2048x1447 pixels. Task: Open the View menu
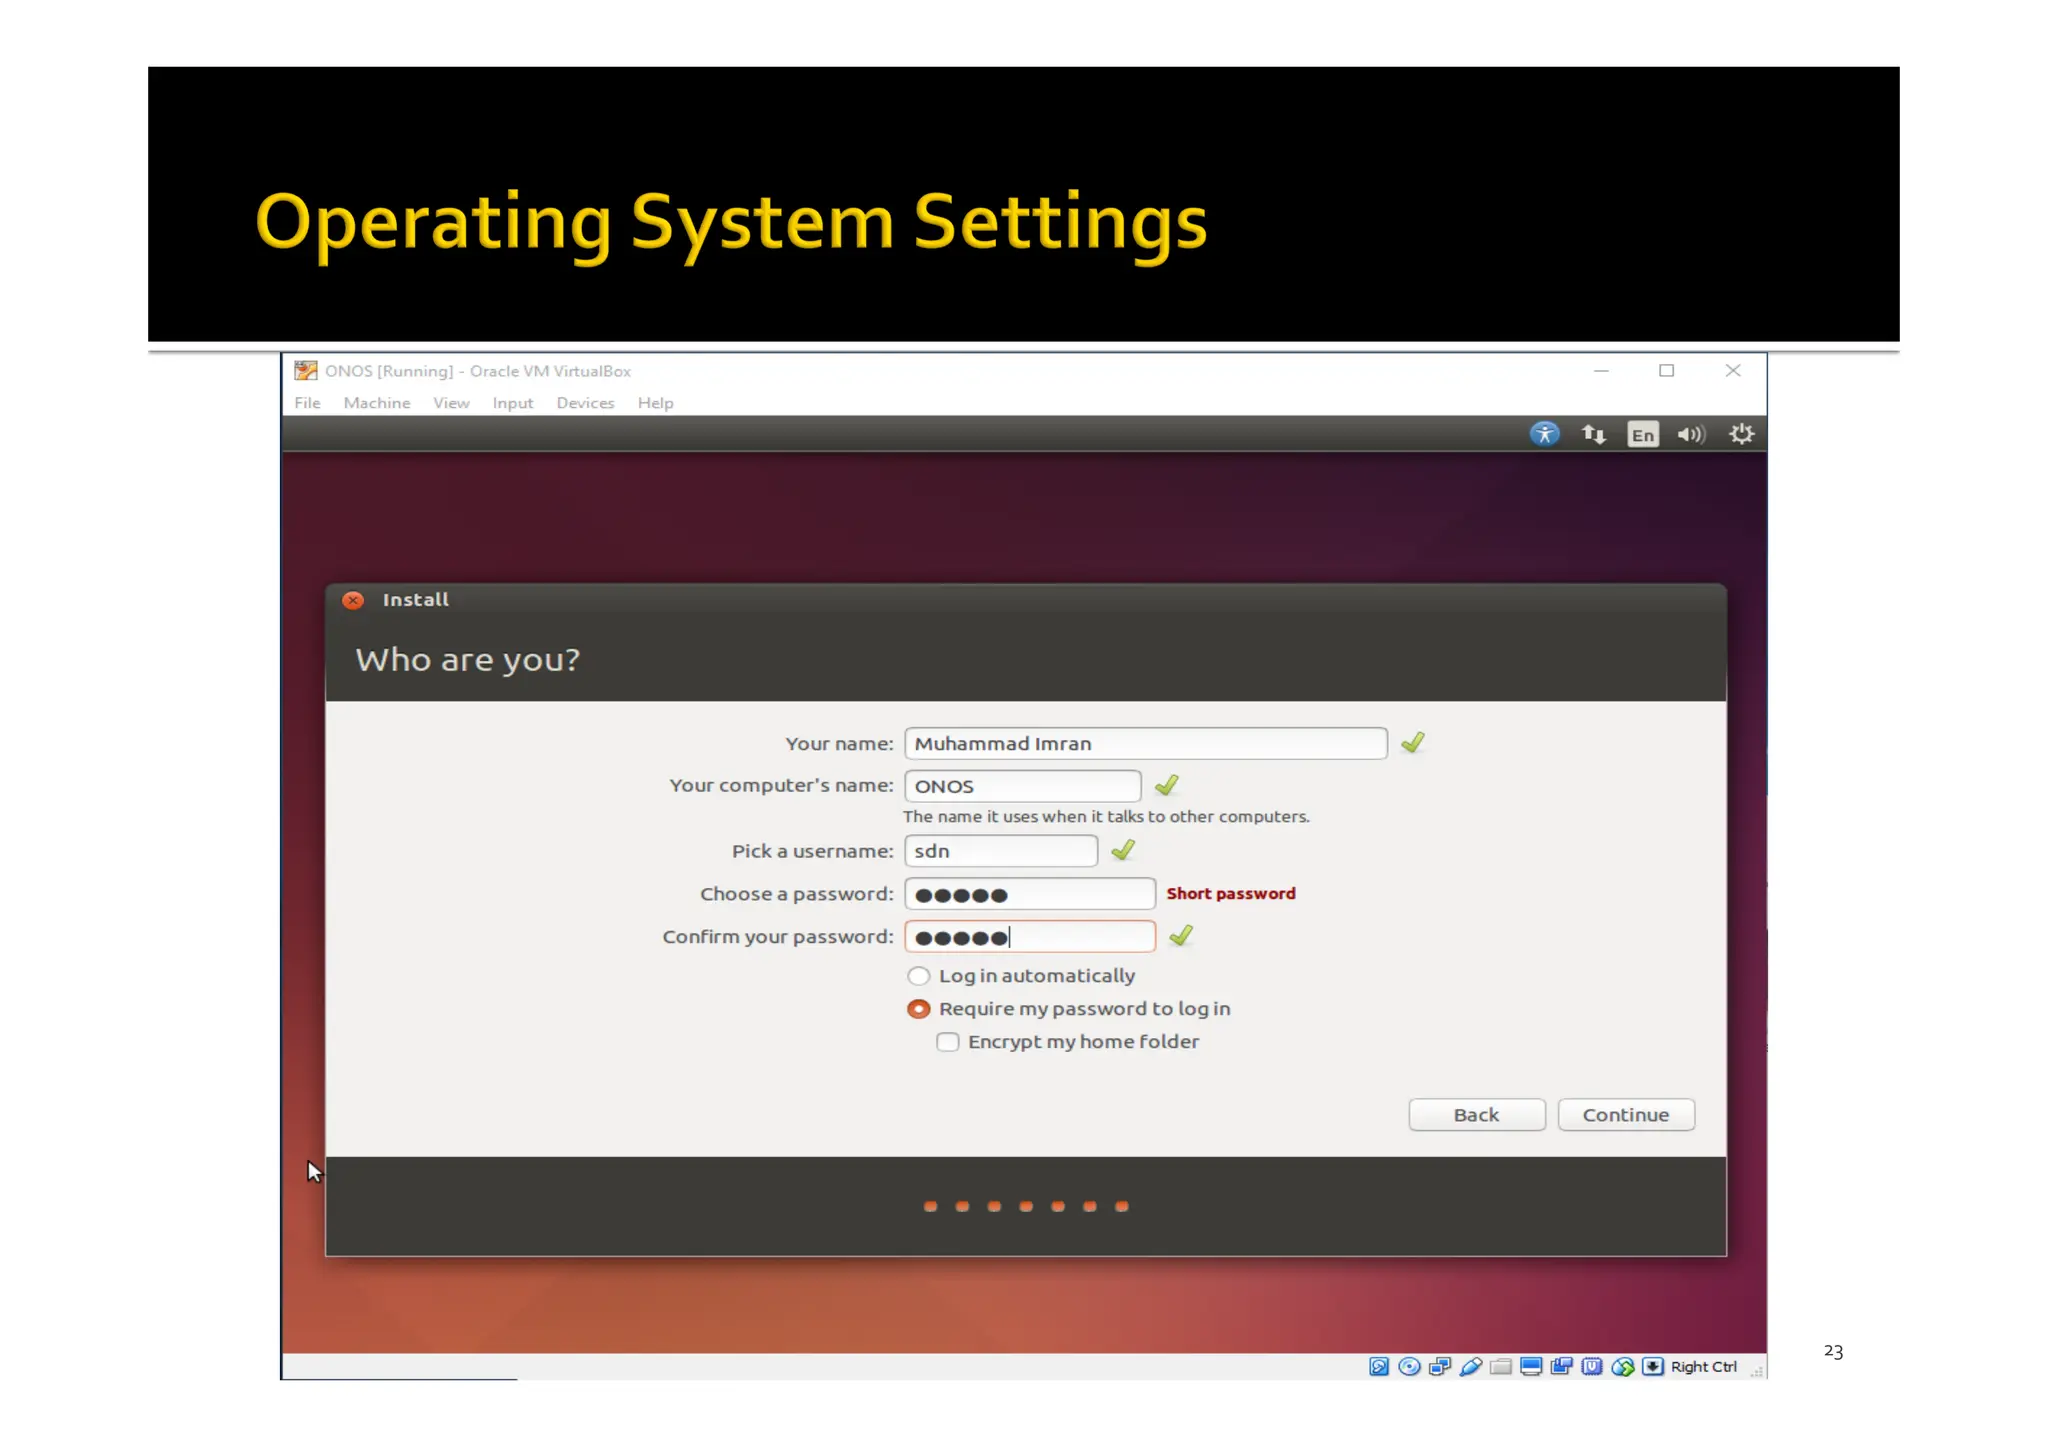pyautogui.click(x=450, y=403)
